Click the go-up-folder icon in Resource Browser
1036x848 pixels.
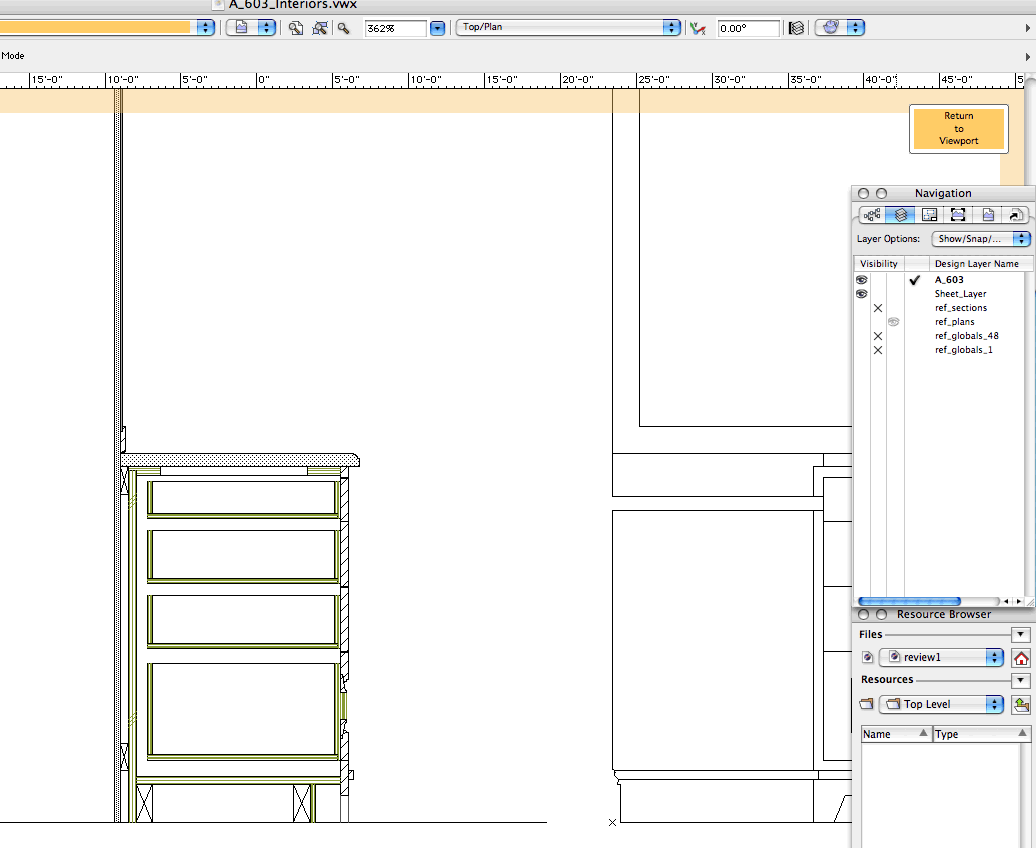point(1021,705)
